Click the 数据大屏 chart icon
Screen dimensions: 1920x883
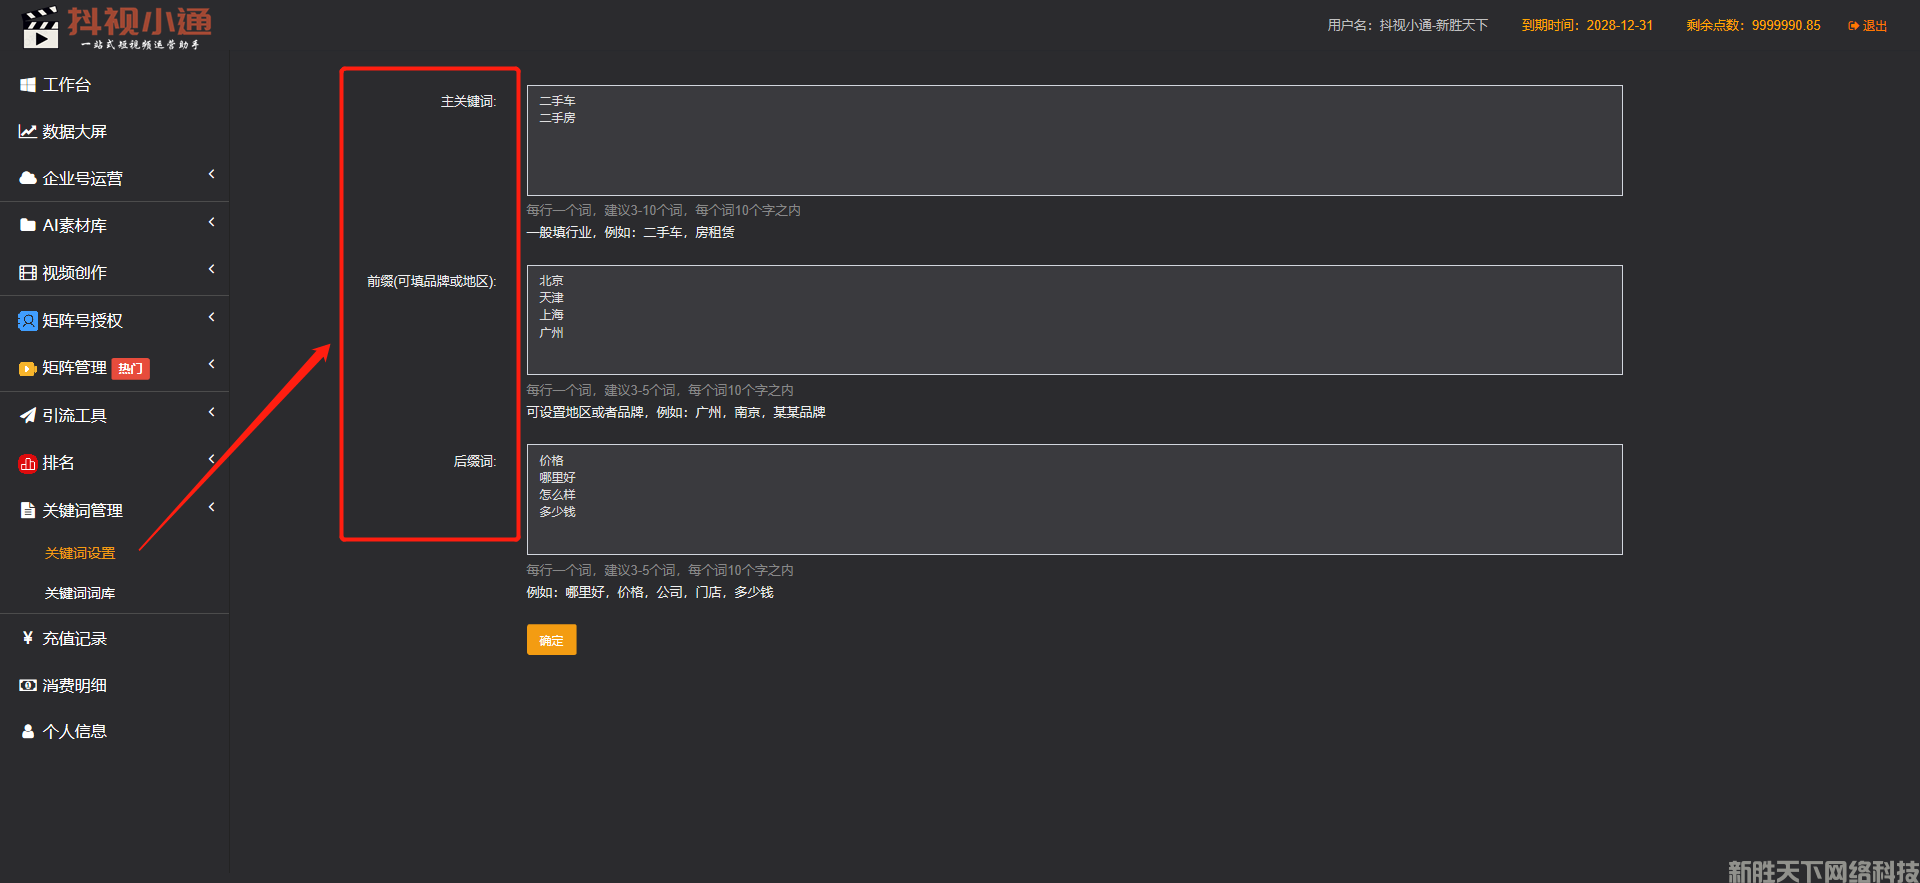click(x=28, y=132)
